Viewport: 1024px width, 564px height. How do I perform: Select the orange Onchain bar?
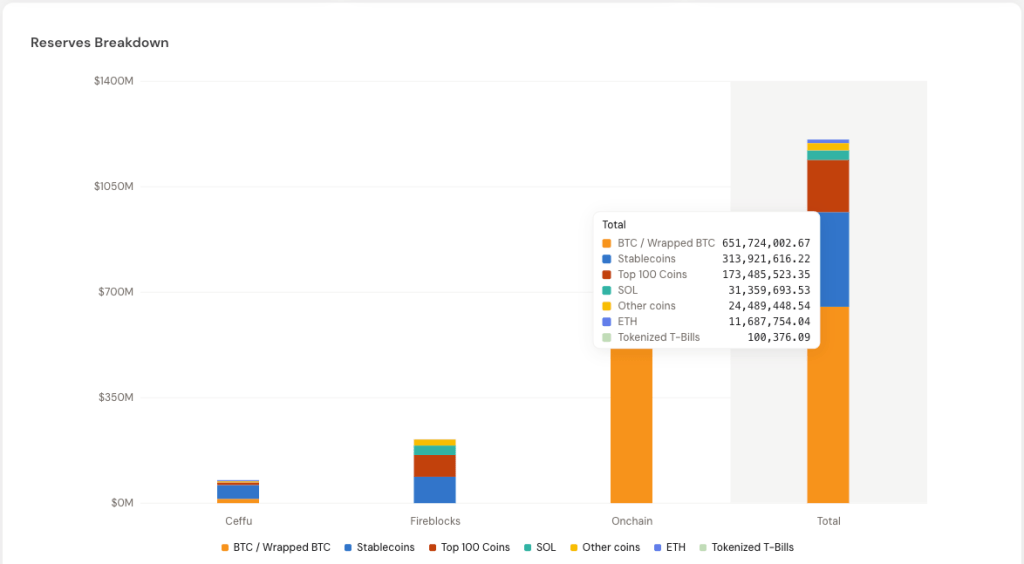631,430
